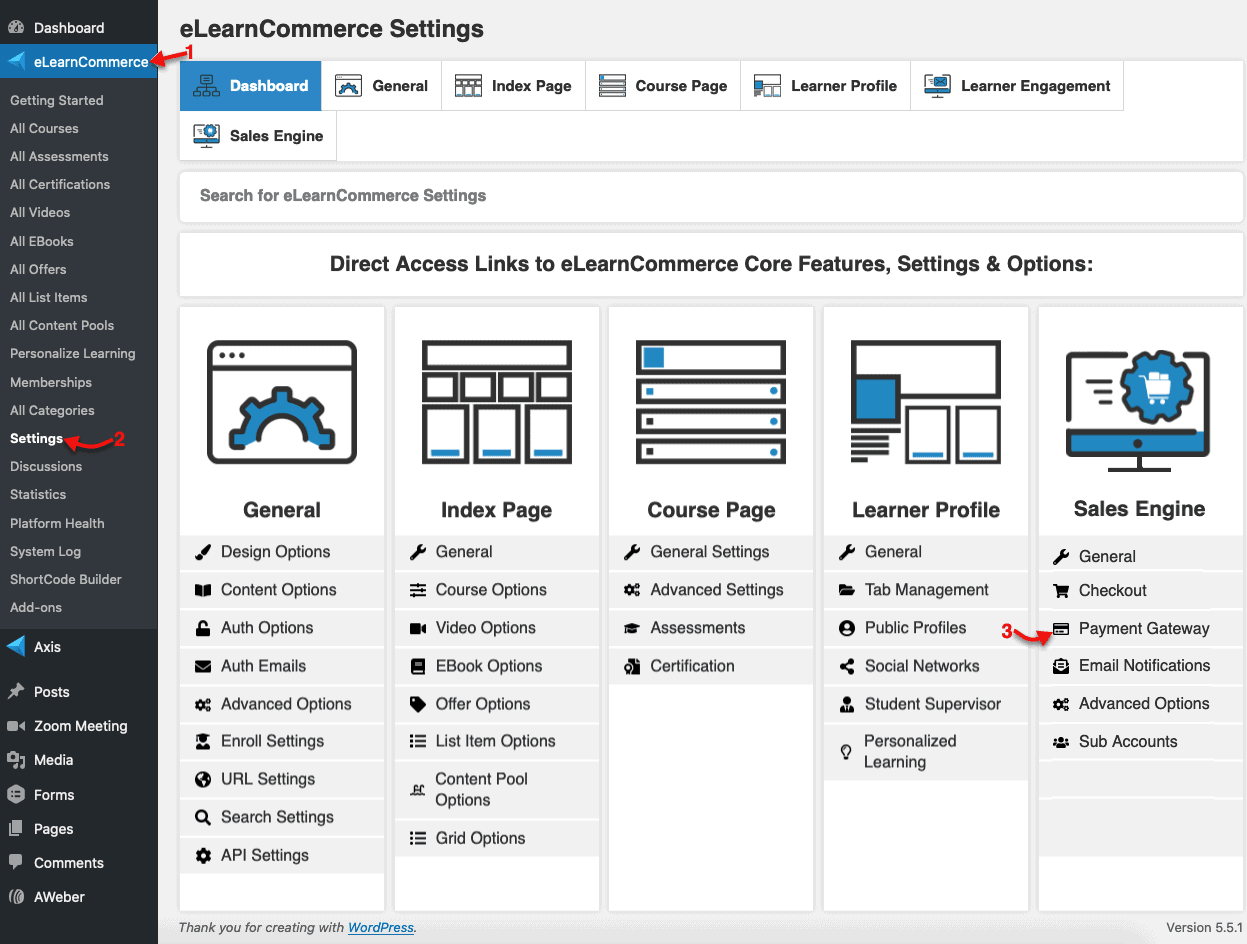Viewport: 1247px width, 944px height.
Task: Click the sliders icon beside Course Options
Action: 418,590
